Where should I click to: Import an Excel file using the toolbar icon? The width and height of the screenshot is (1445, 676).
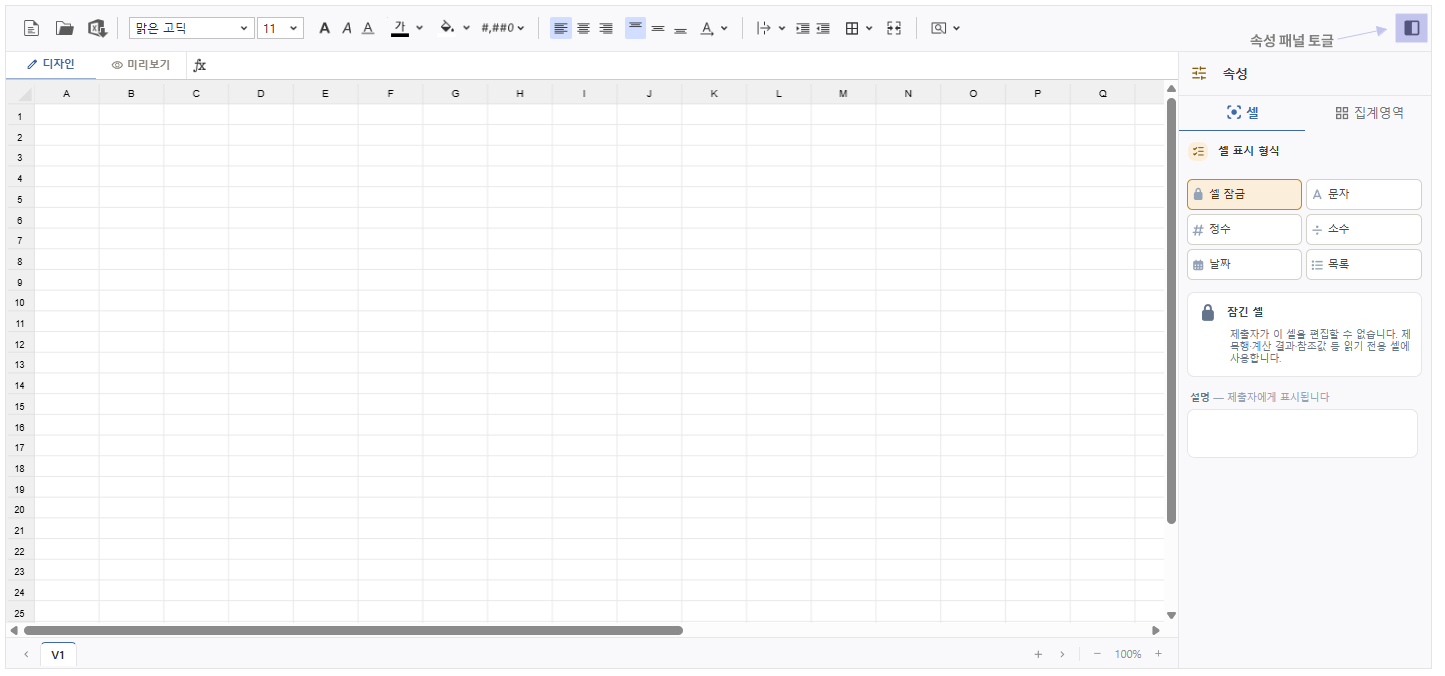[97, 28]
